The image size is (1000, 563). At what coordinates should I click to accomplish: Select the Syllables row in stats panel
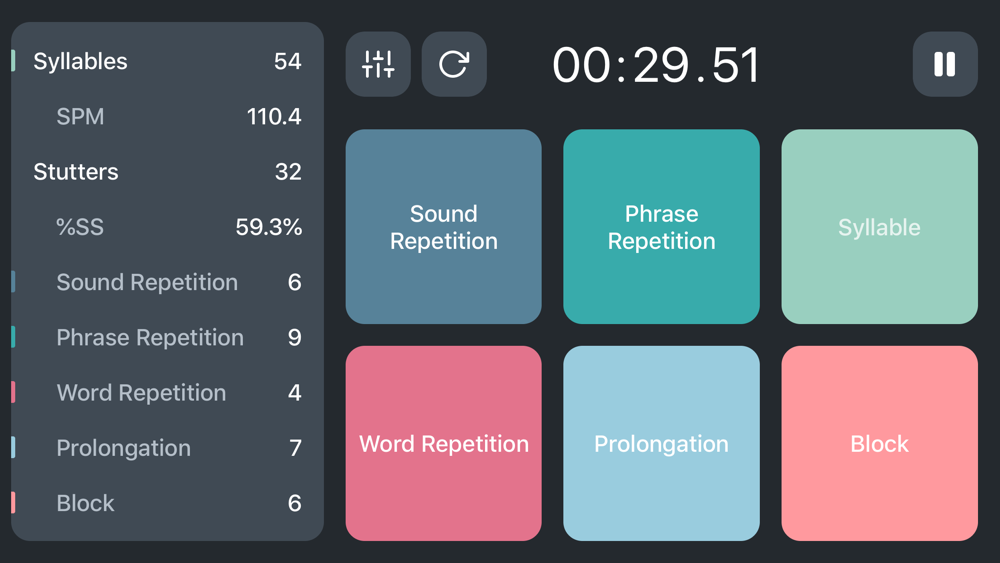click(167, 62)
